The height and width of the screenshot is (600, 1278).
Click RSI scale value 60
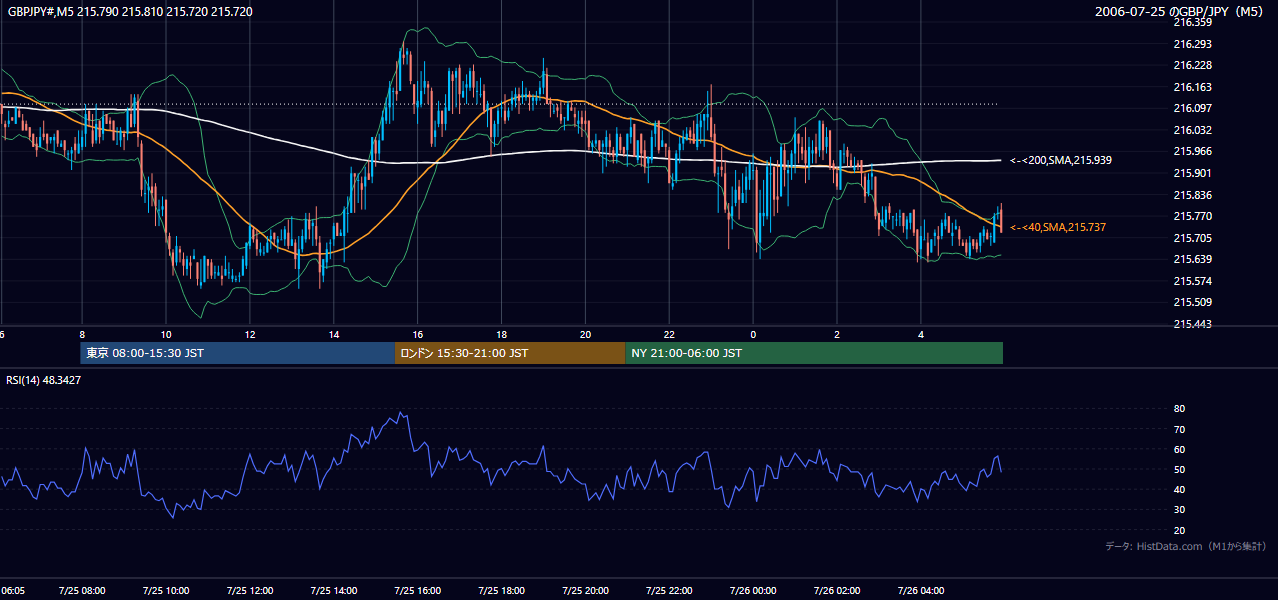(x=1179, y=449)
